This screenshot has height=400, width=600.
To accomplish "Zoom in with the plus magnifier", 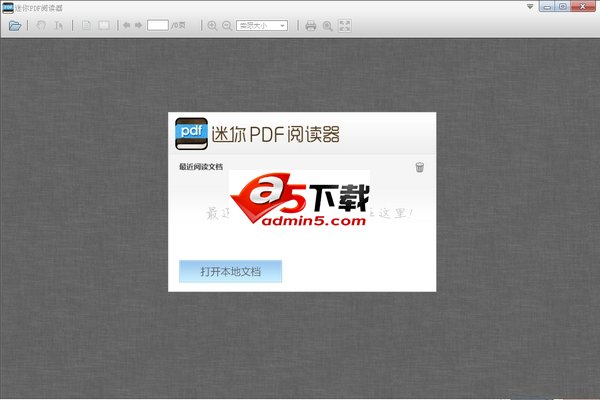I will [x=212, y=26].
